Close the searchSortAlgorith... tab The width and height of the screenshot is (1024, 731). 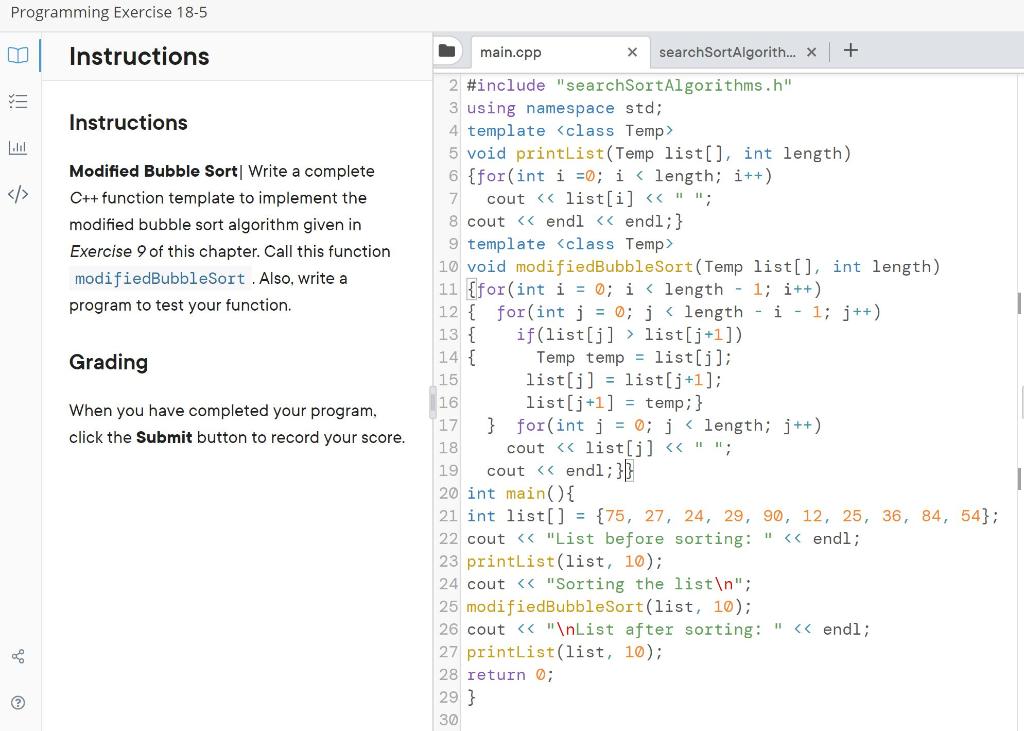tap(811, 52)
